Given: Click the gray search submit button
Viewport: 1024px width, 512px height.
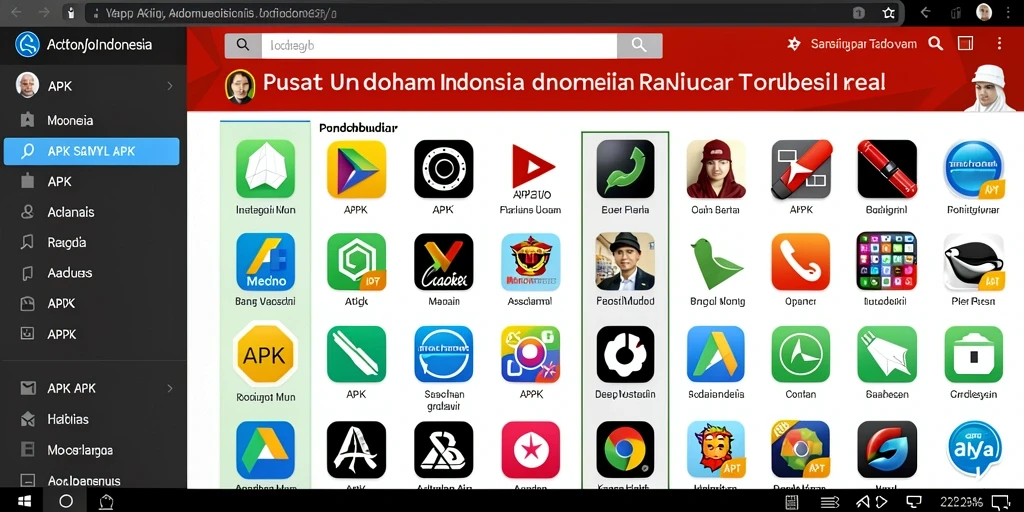Looking at the screenshot, I should pos(639,45).
